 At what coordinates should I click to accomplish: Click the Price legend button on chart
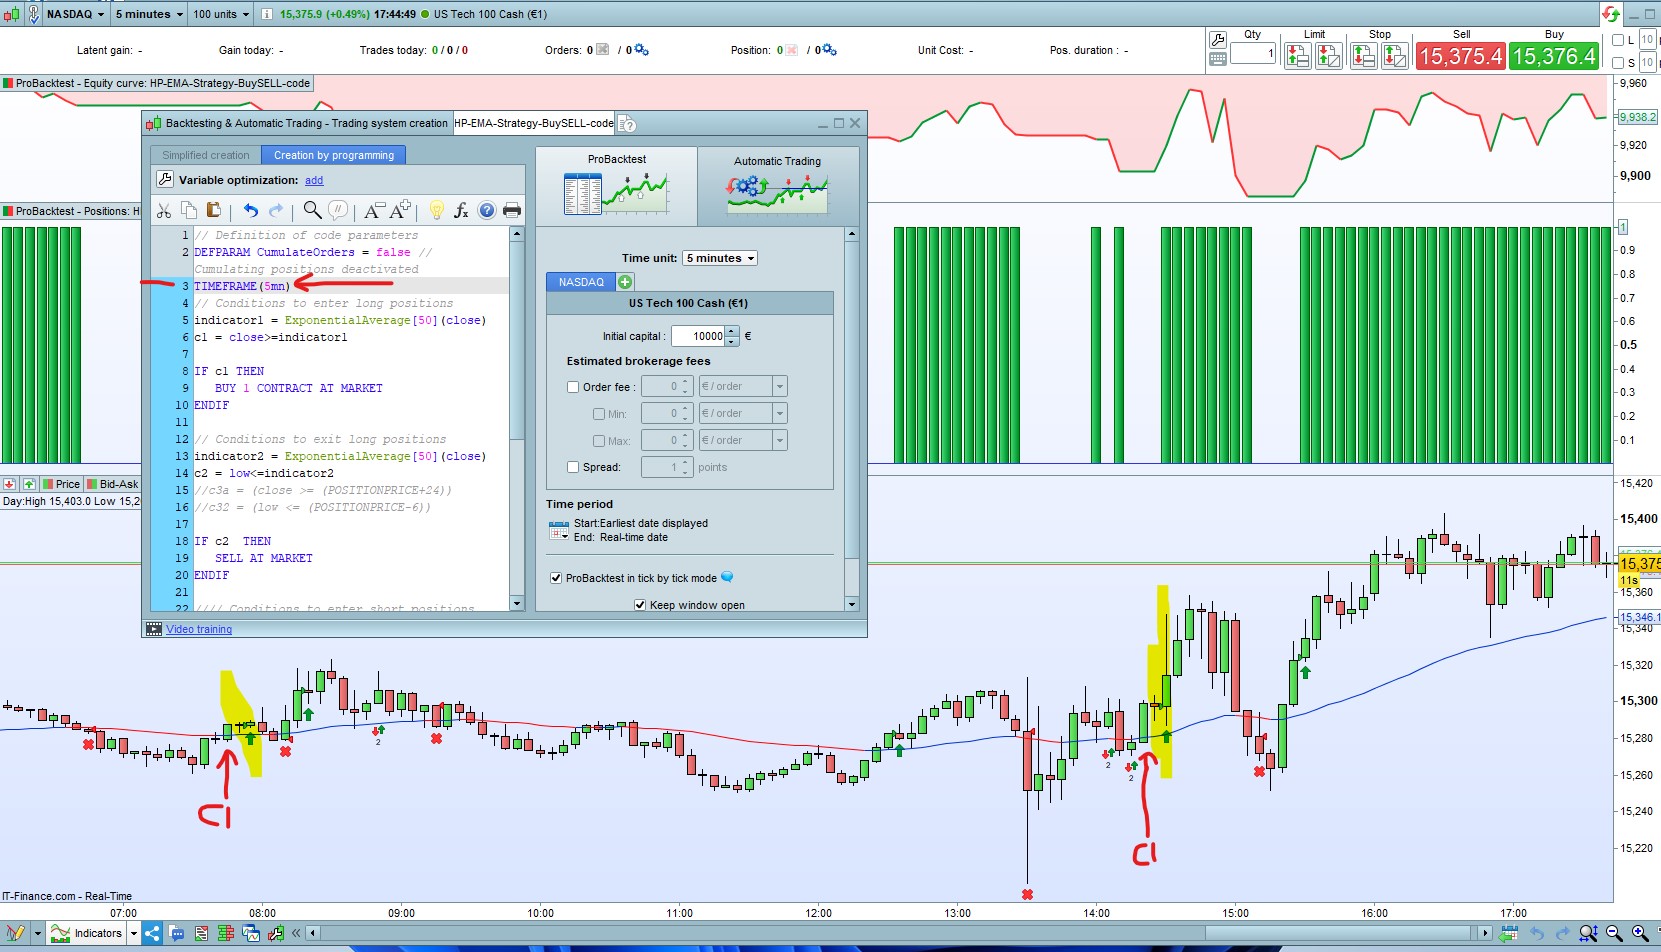click(61, 484)
